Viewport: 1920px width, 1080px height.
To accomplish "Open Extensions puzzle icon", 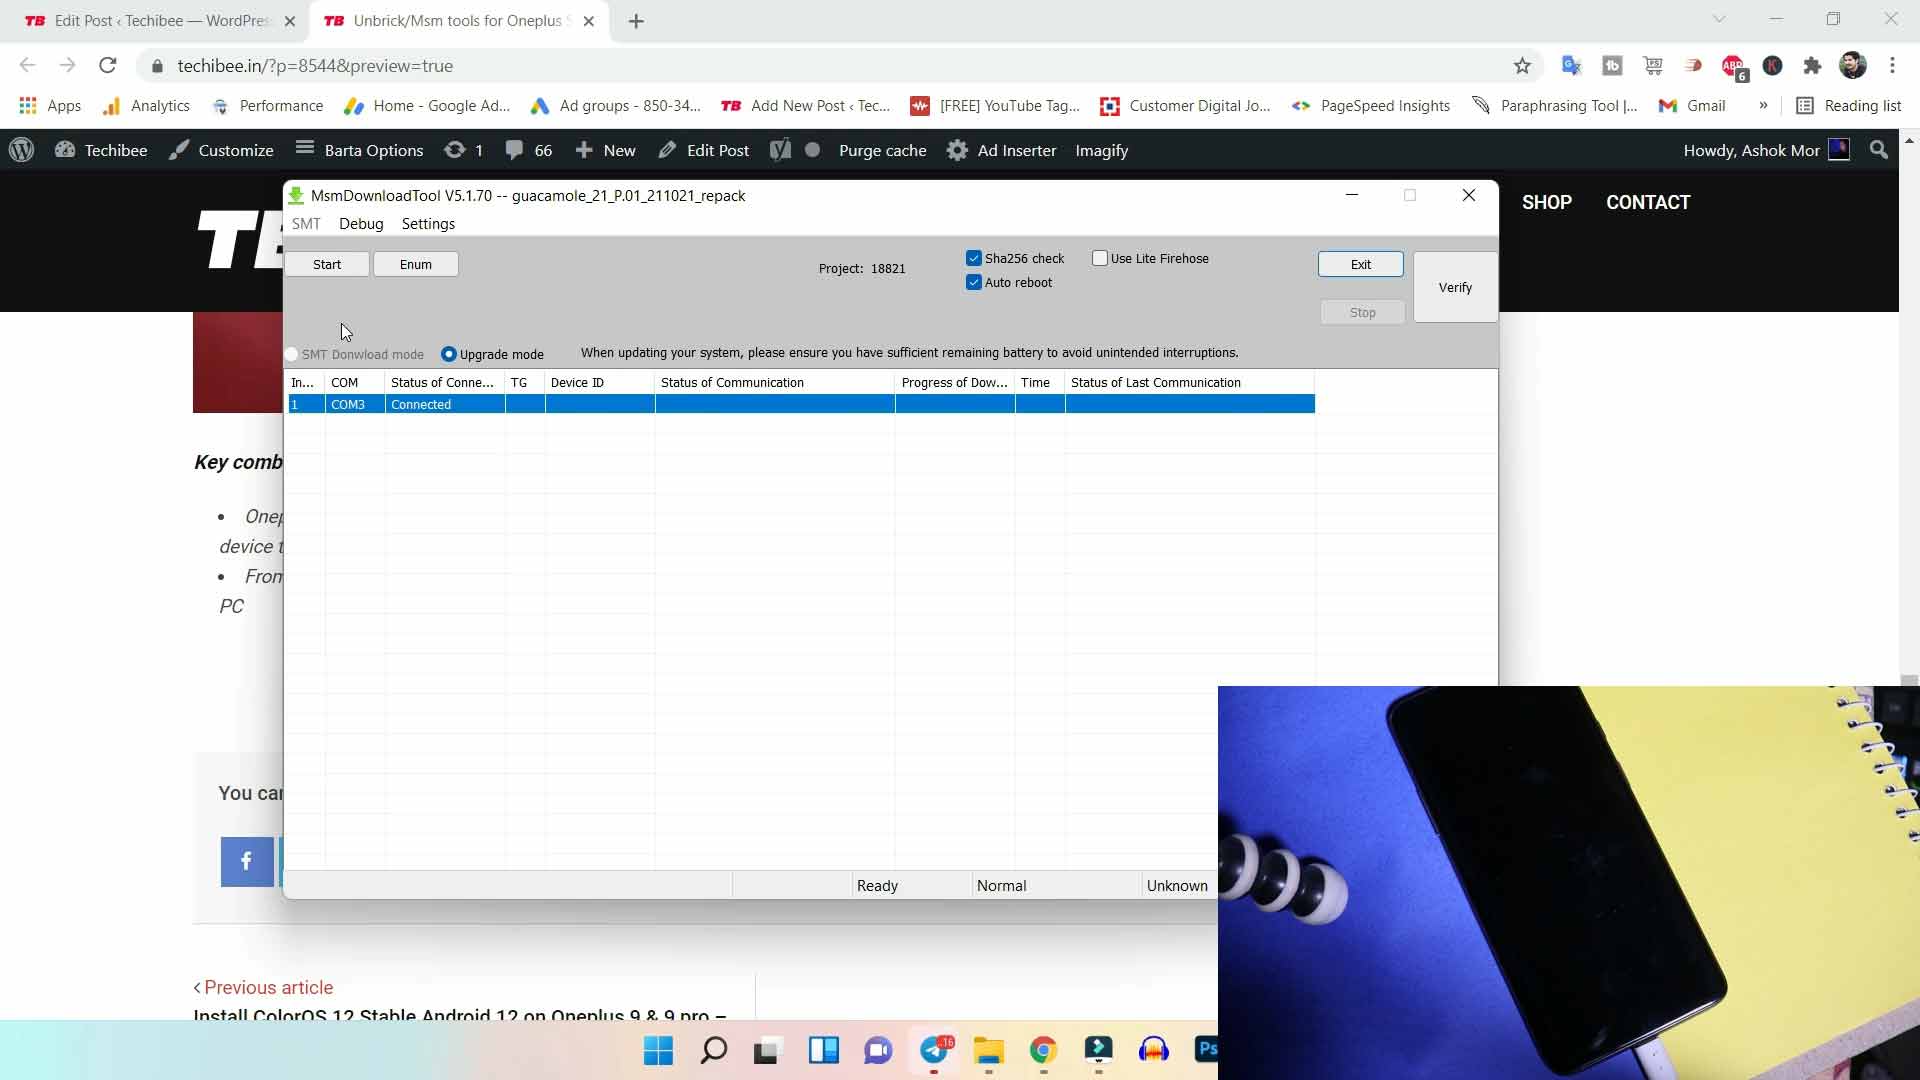I will (x=1812, y=66).
